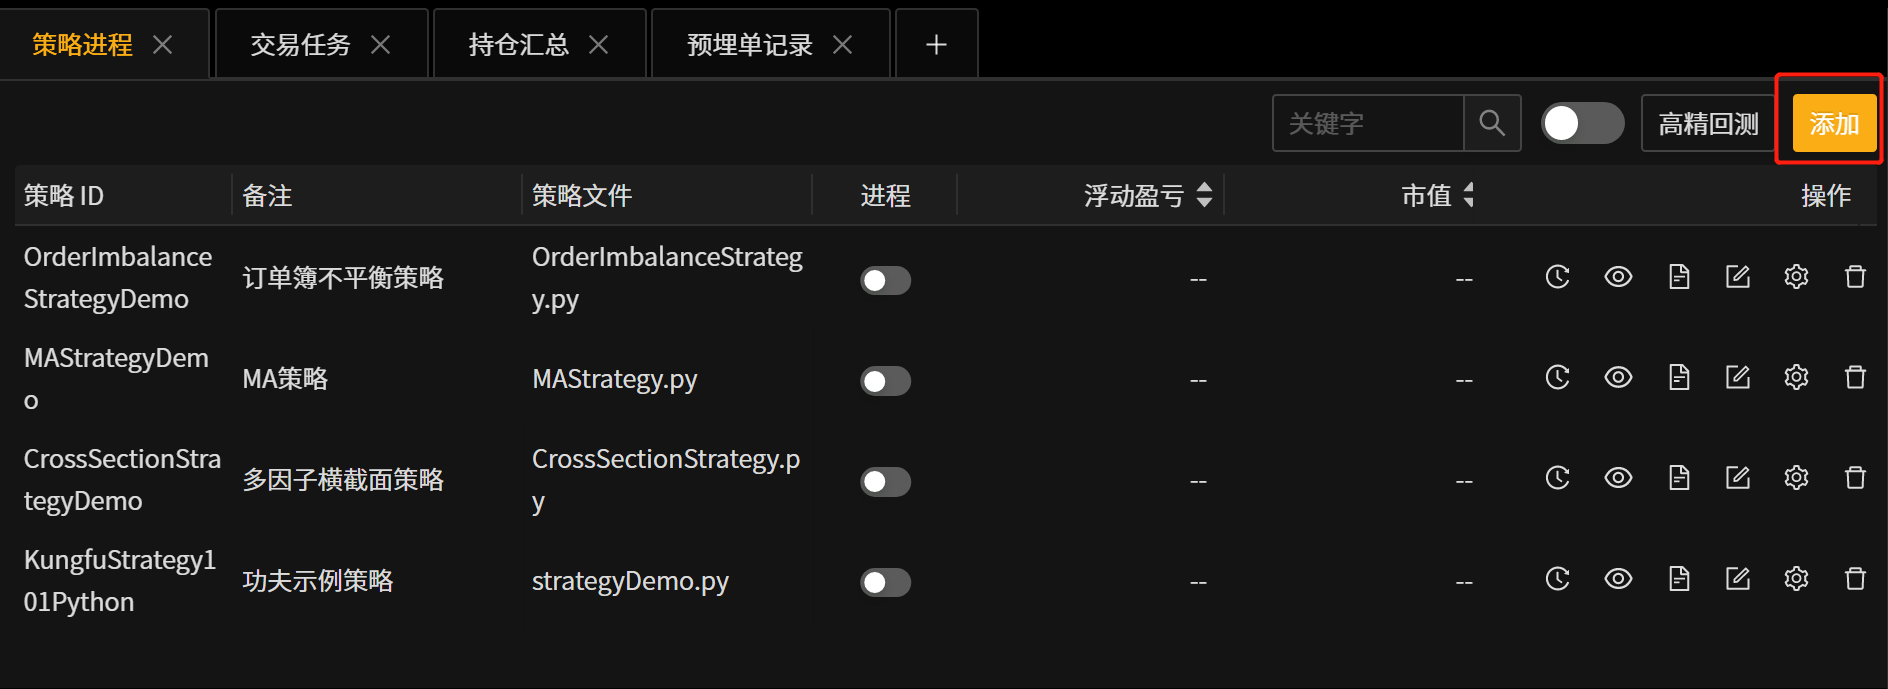Click the search magnifier icon

coord(1492,123)
